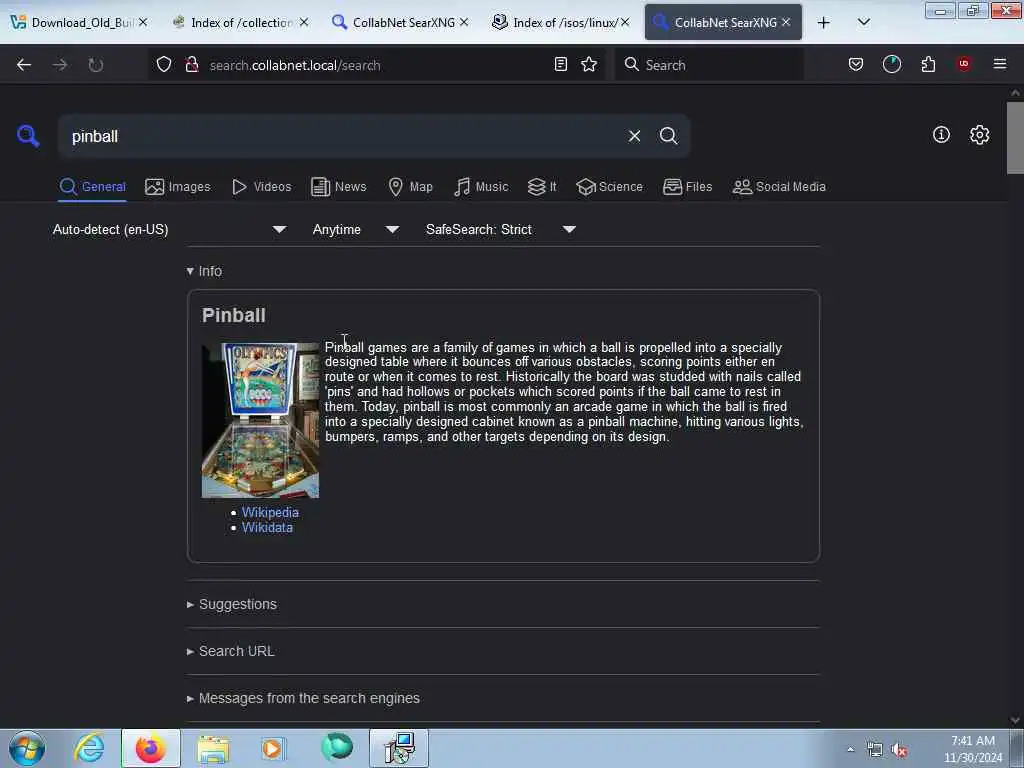Open Pocket save icon in toolbar

856,64
